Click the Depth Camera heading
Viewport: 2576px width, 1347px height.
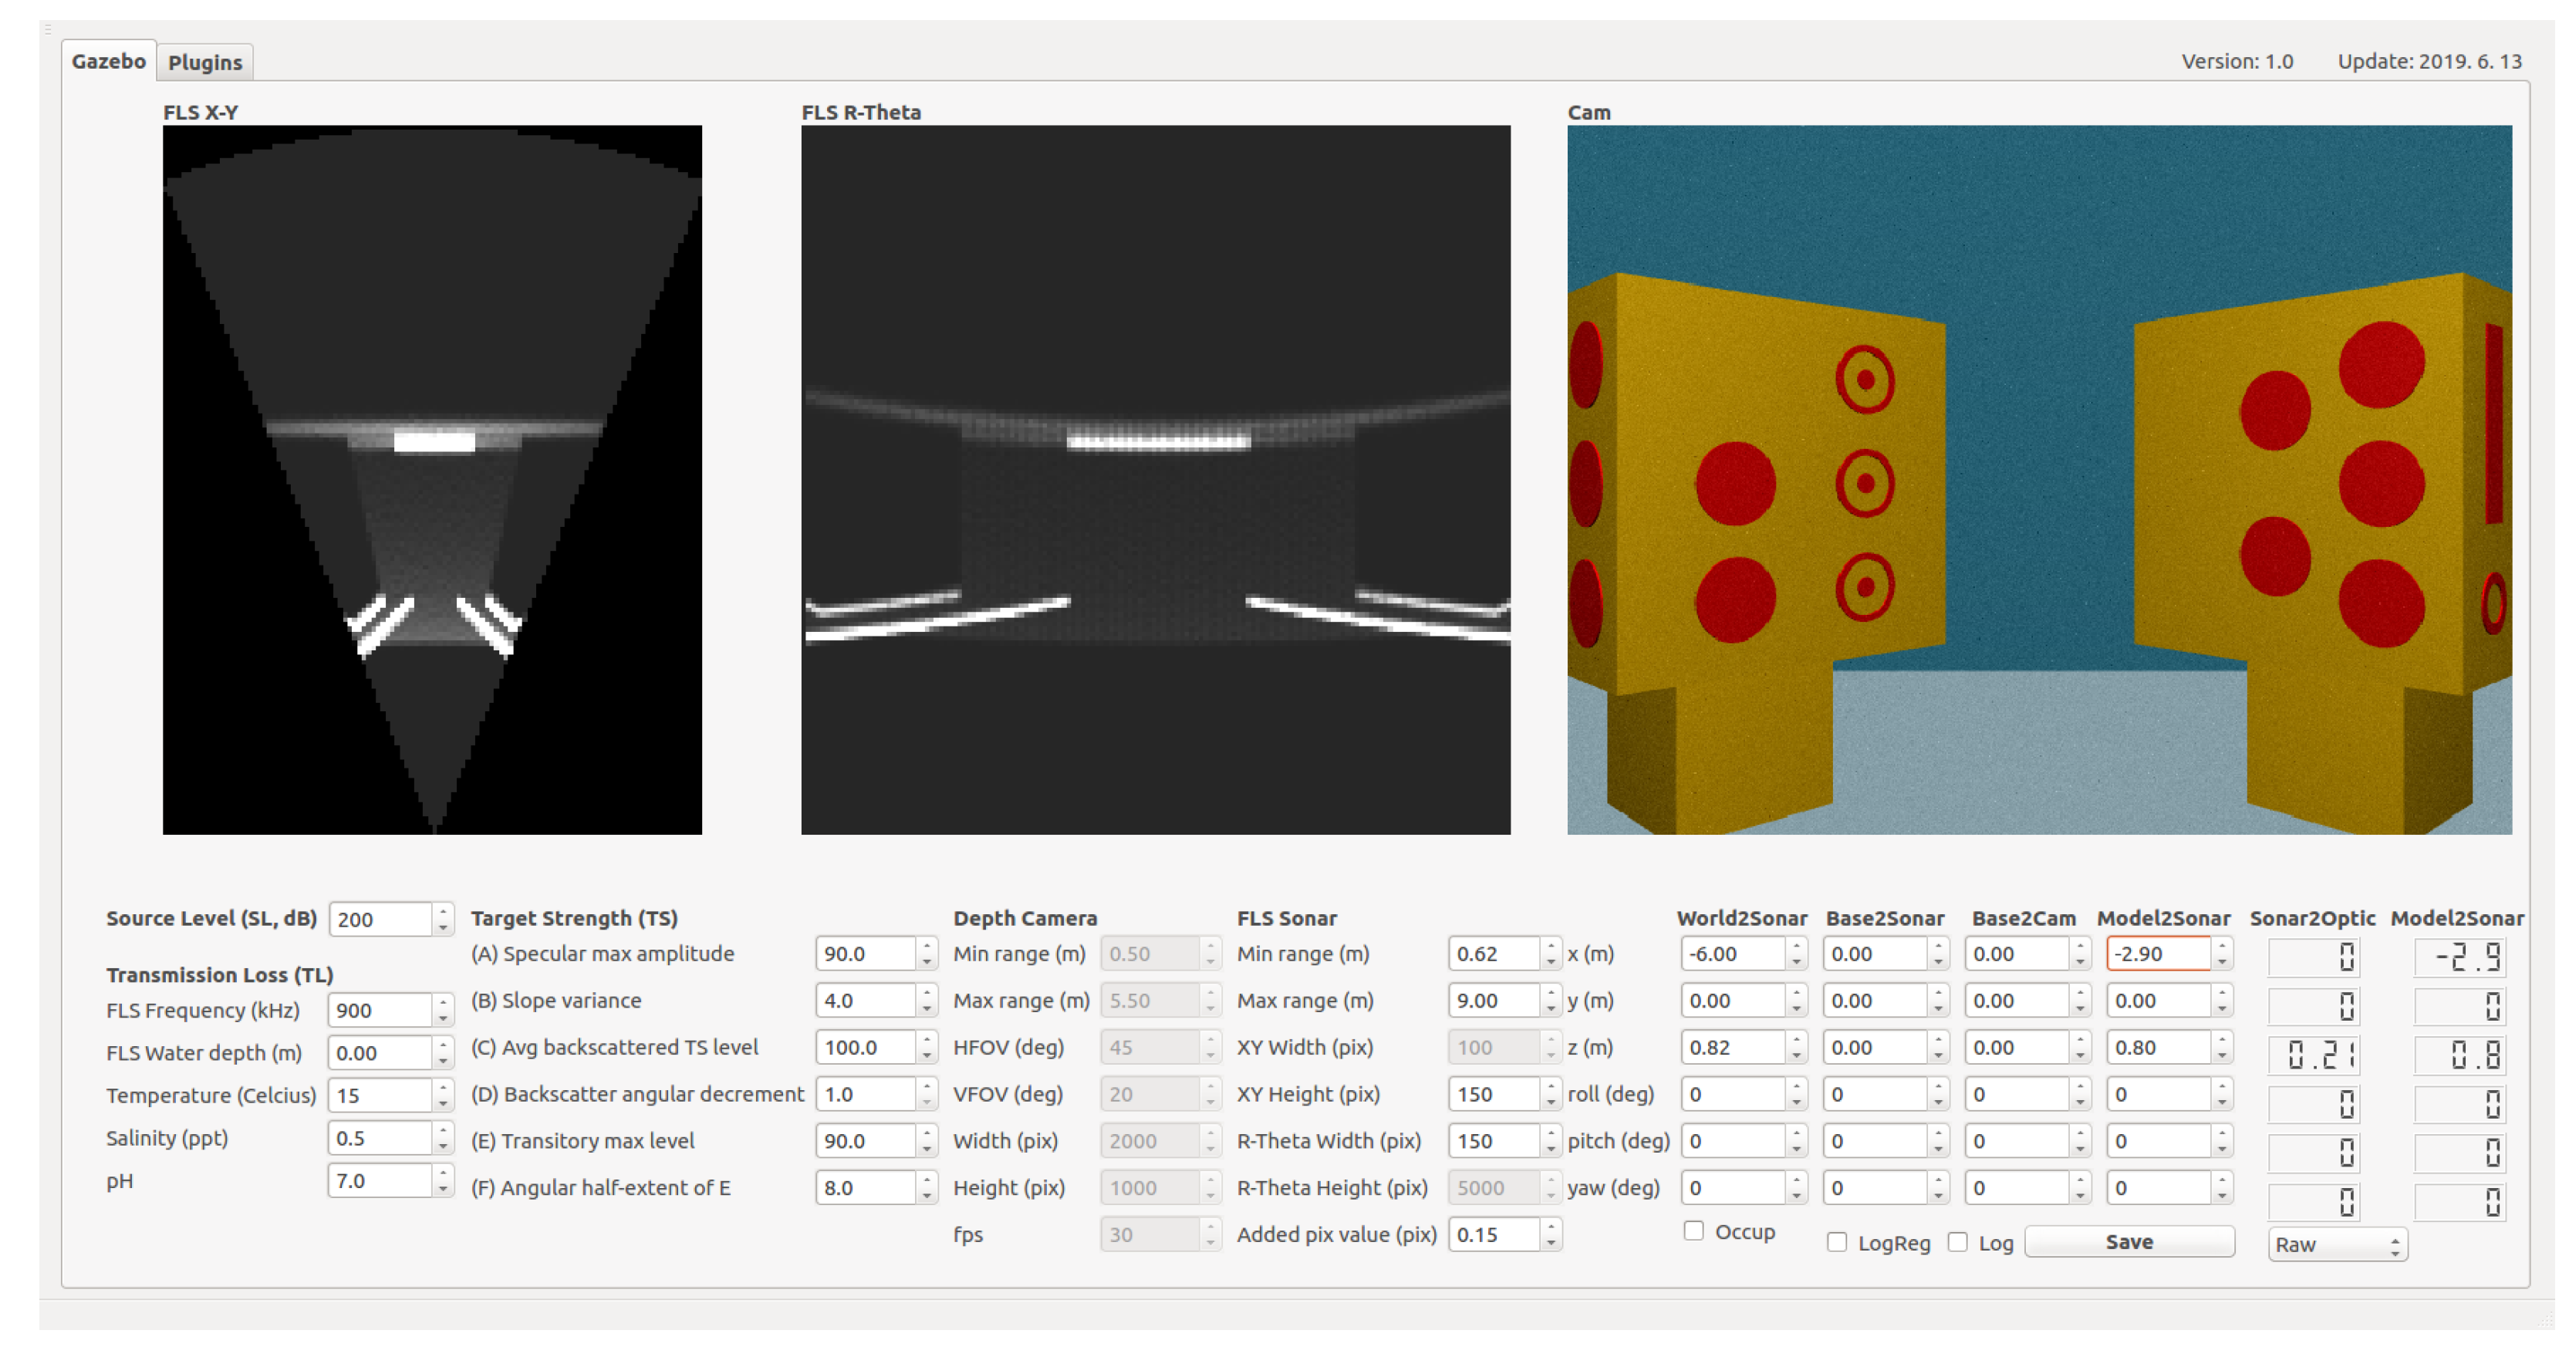click(1025, 918)
